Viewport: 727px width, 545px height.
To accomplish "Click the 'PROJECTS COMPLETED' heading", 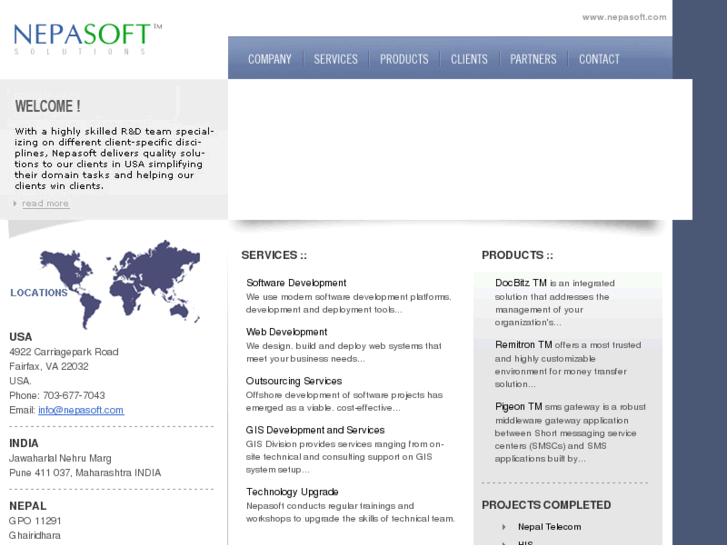I will 546,505.
